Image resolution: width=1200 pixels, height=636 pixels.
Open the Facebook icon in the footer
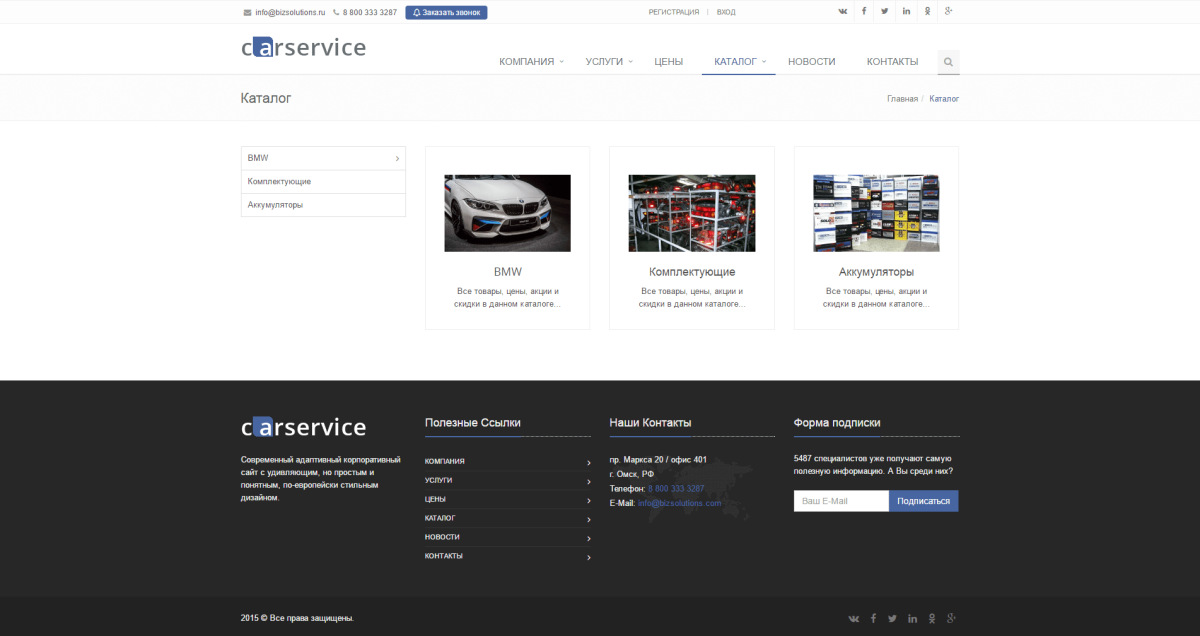pos(873,618)
